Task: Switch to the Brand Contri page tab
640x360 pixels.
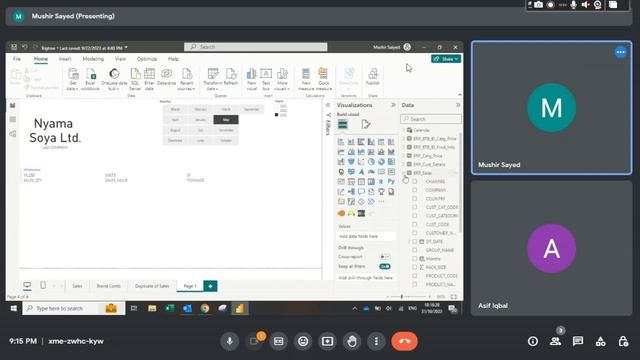Action: 108,286
